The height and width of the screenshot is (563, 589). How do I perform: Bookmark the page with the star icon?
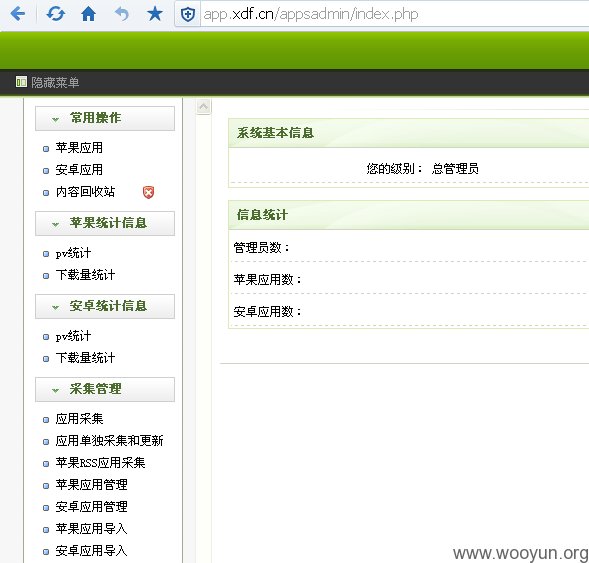pos(154,14)
